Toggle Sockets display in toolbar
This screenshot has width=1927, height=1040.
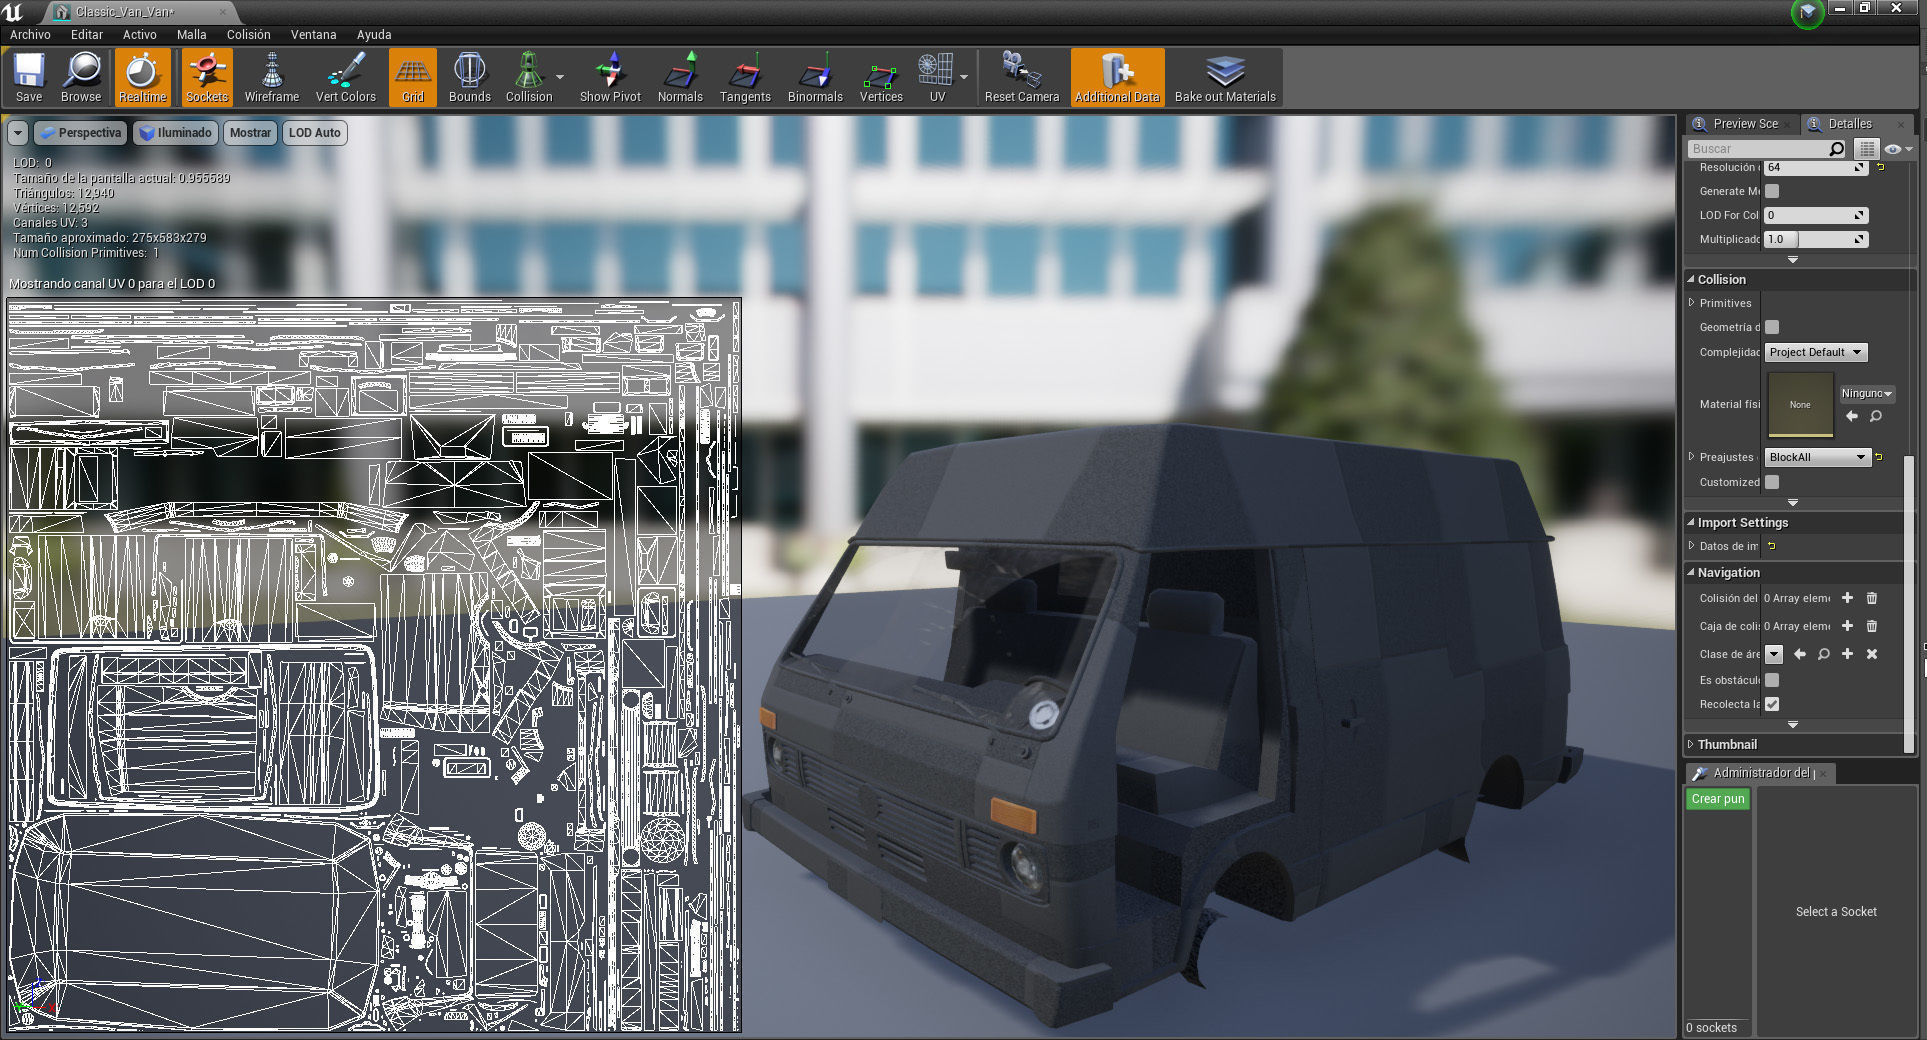pos(207,77)
